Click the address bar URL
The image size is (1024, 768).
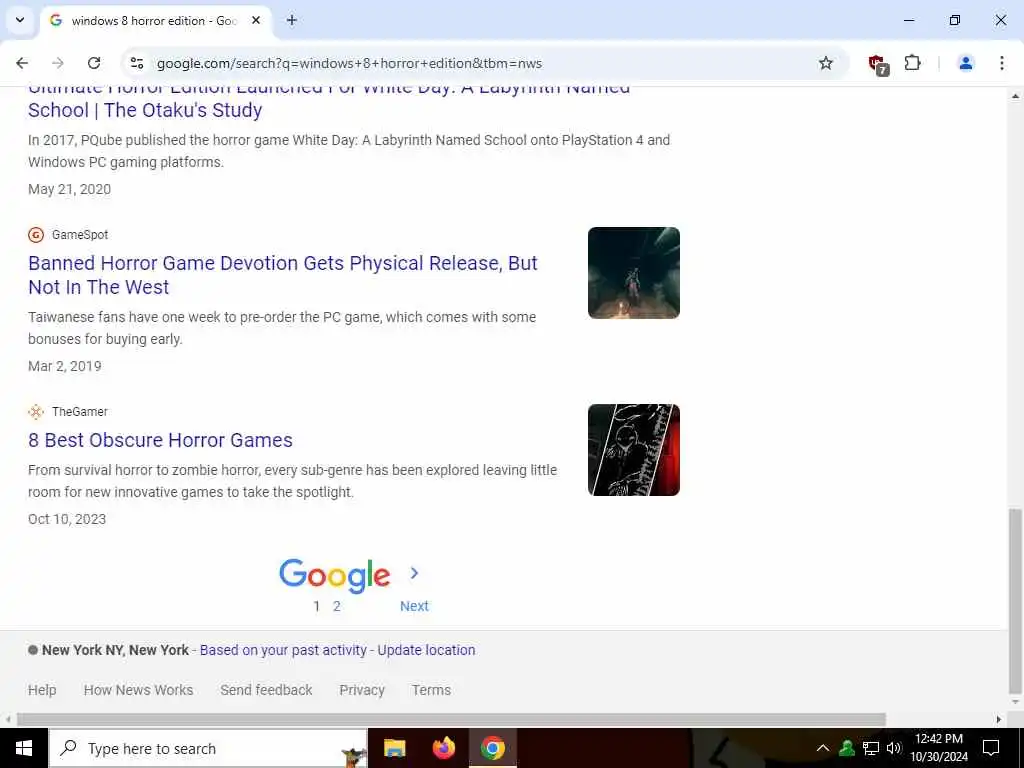pyautogui.click(x=349, y=63)
